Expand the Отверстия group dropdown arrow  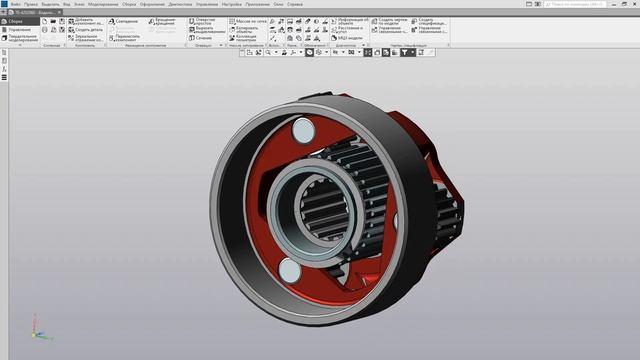221,45
